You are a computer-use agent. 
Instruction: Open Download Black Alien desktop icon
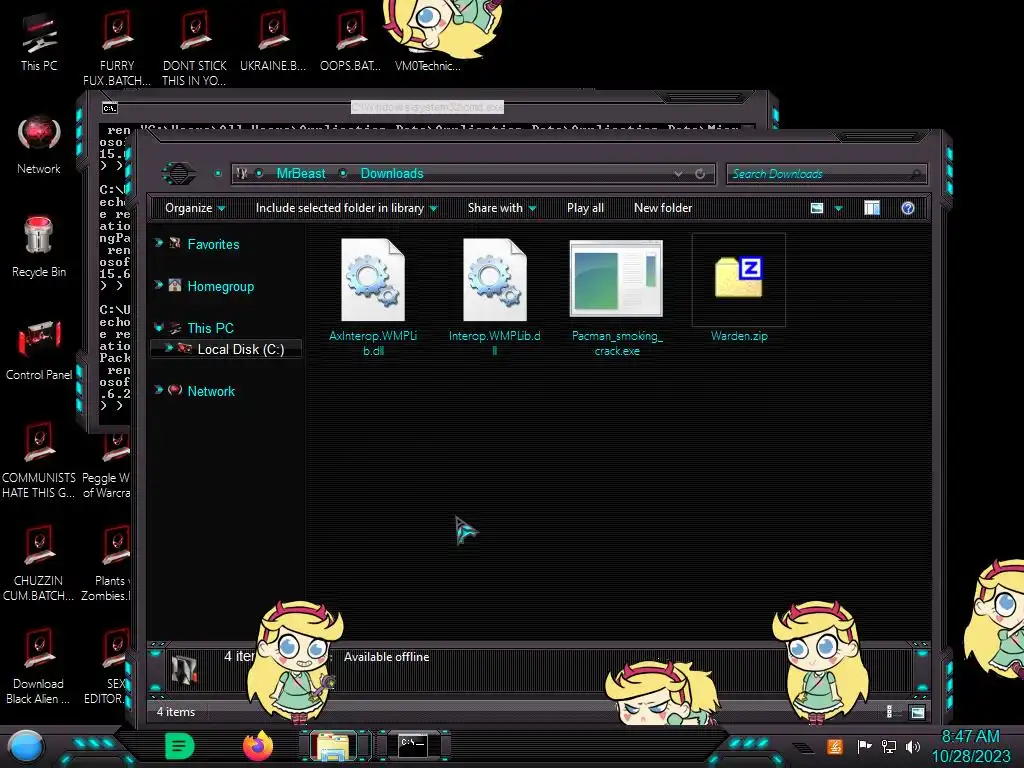[39, 666]
